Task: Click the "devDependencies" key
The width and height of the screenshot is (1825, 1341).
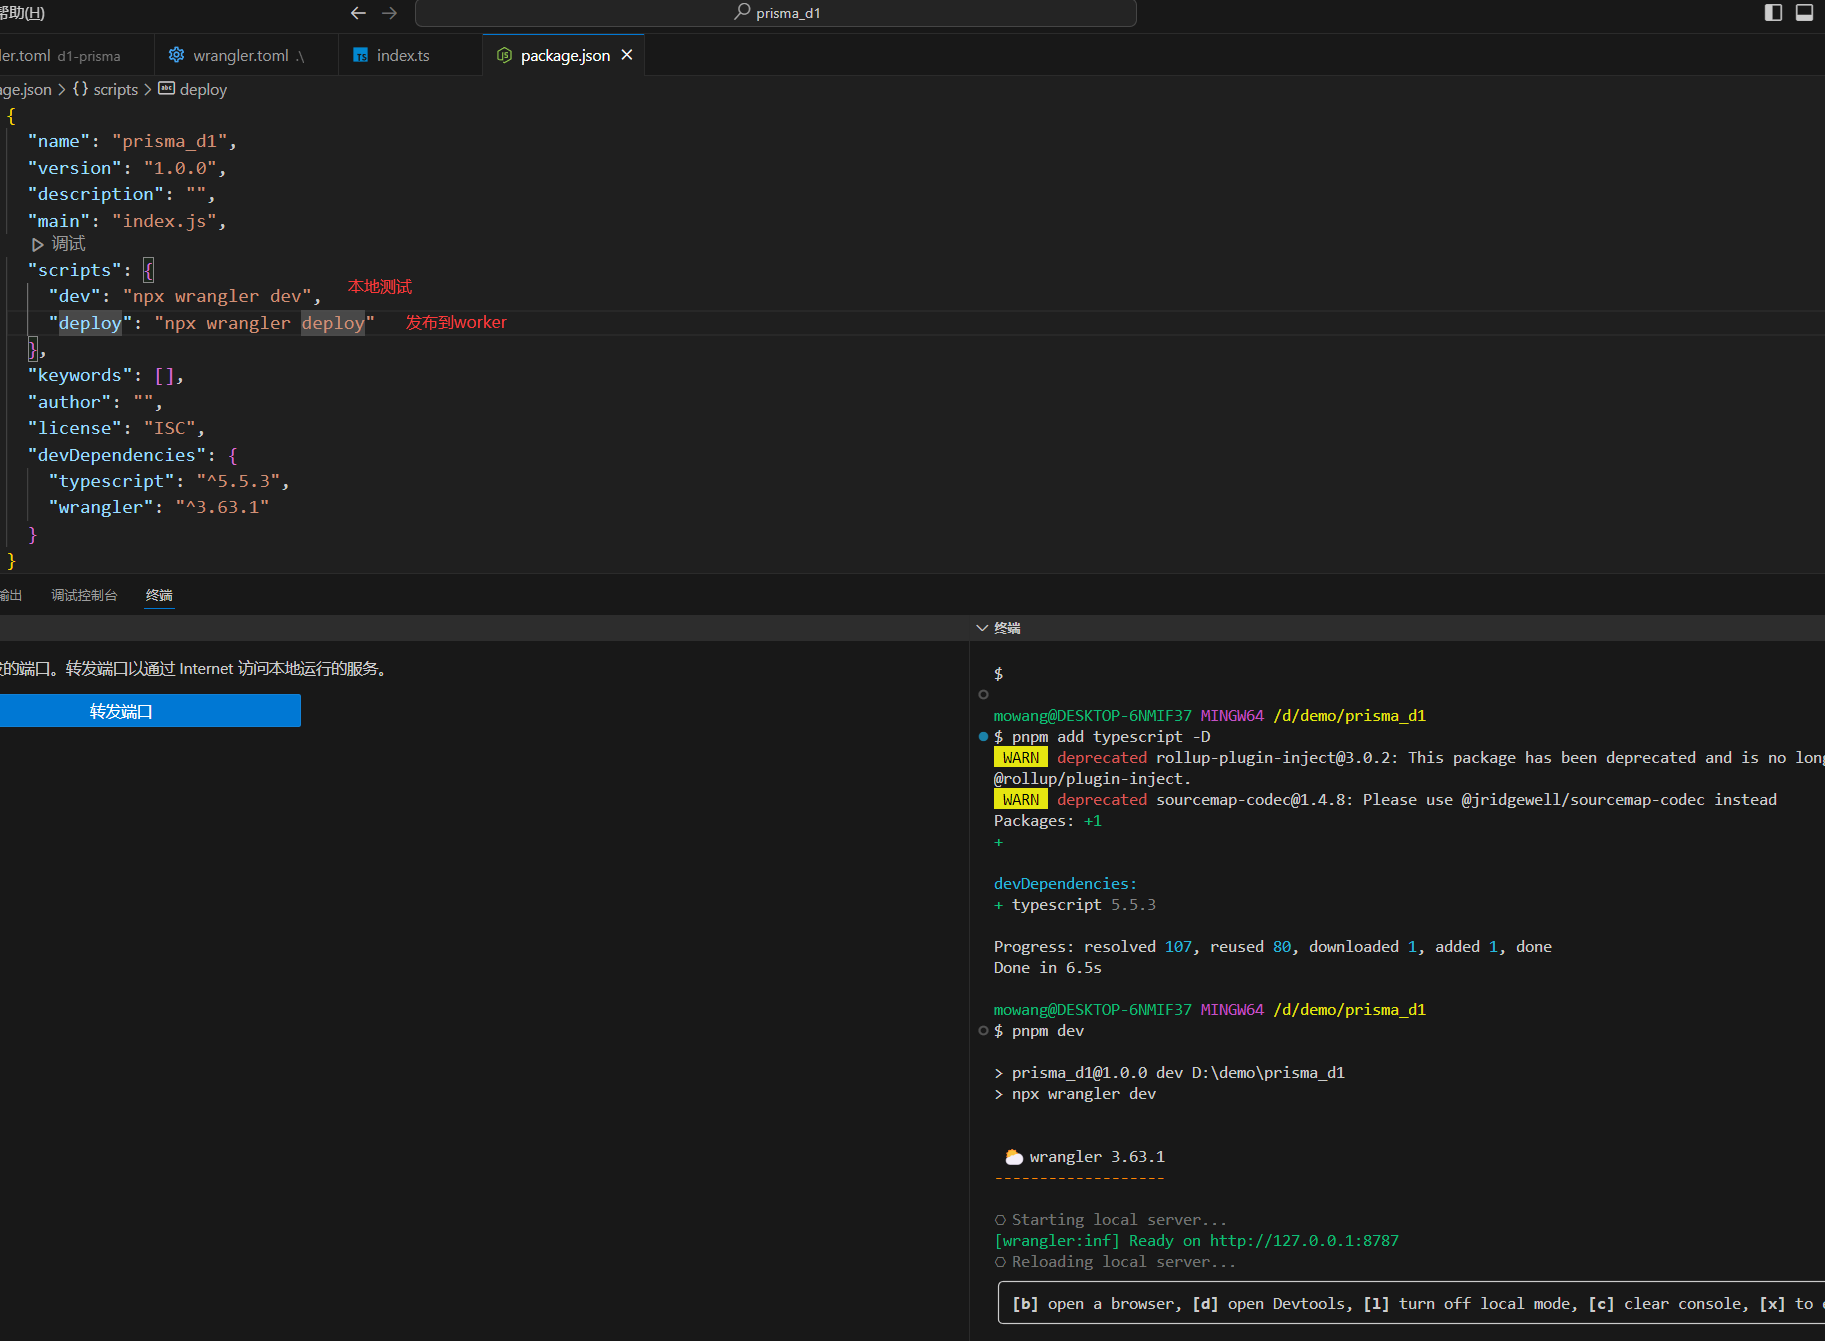Action: click(116, 455)
